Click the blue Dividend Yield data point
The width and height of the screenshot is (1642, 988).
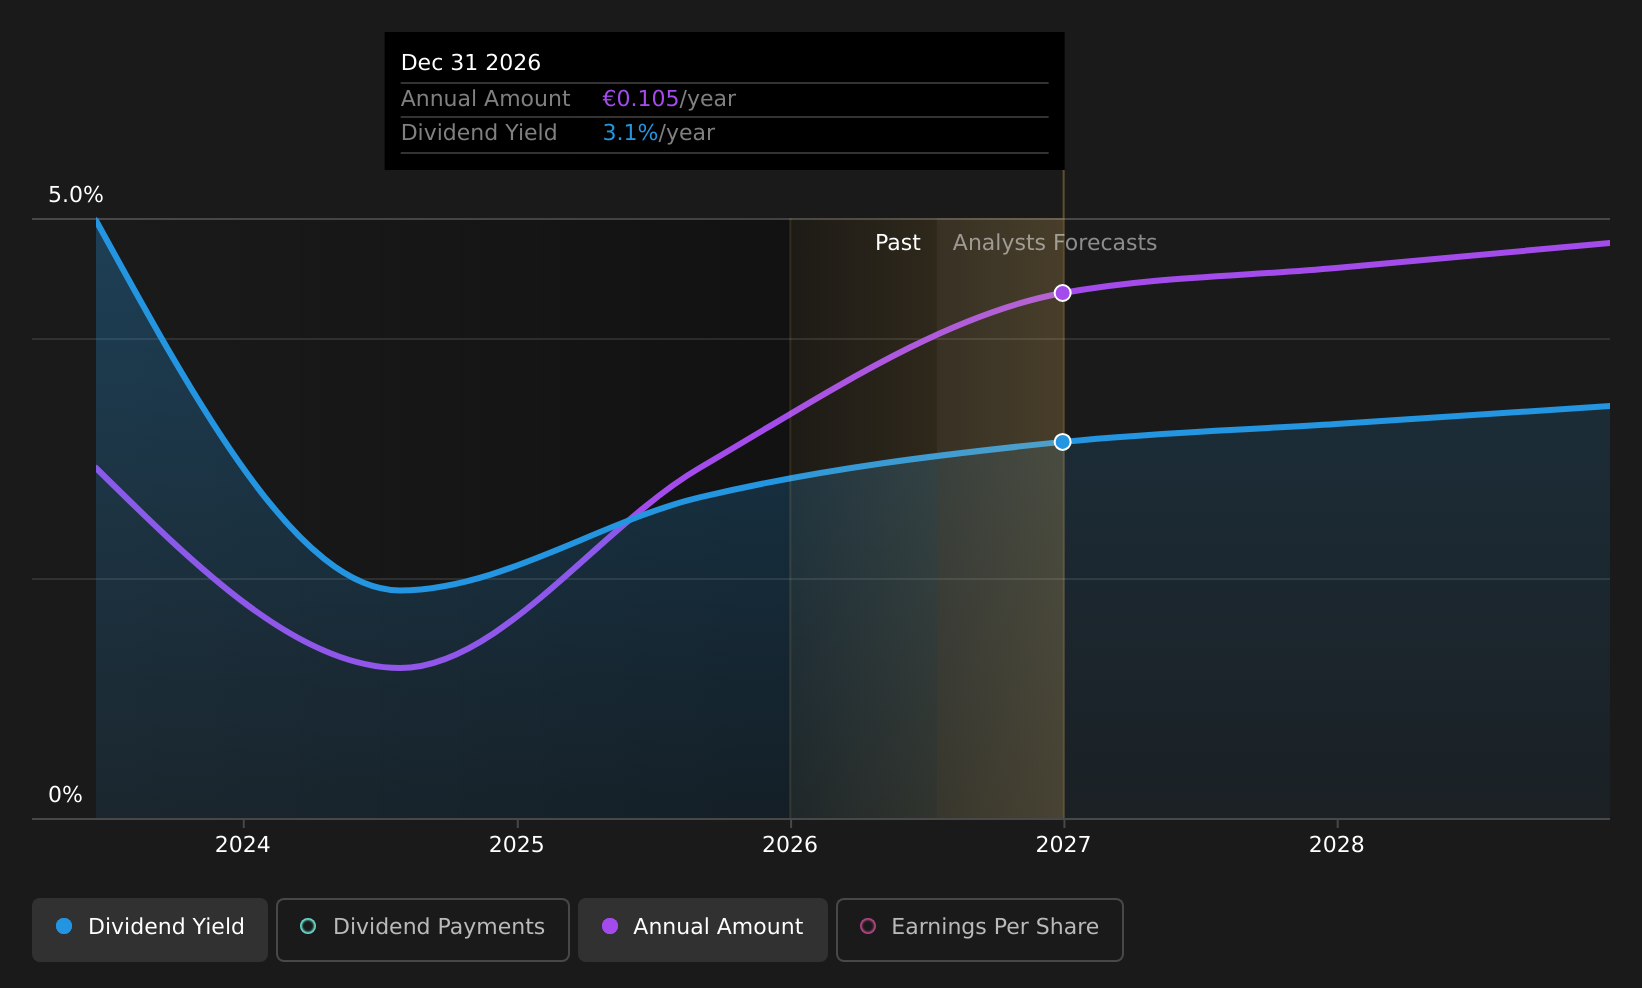[1063, 442]
